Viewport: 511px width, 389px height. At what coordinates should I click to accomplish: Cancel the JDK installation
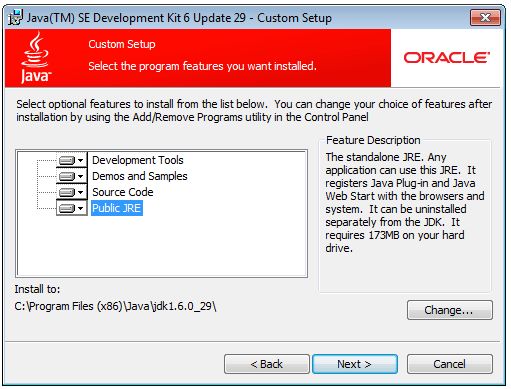coord(449,364)
